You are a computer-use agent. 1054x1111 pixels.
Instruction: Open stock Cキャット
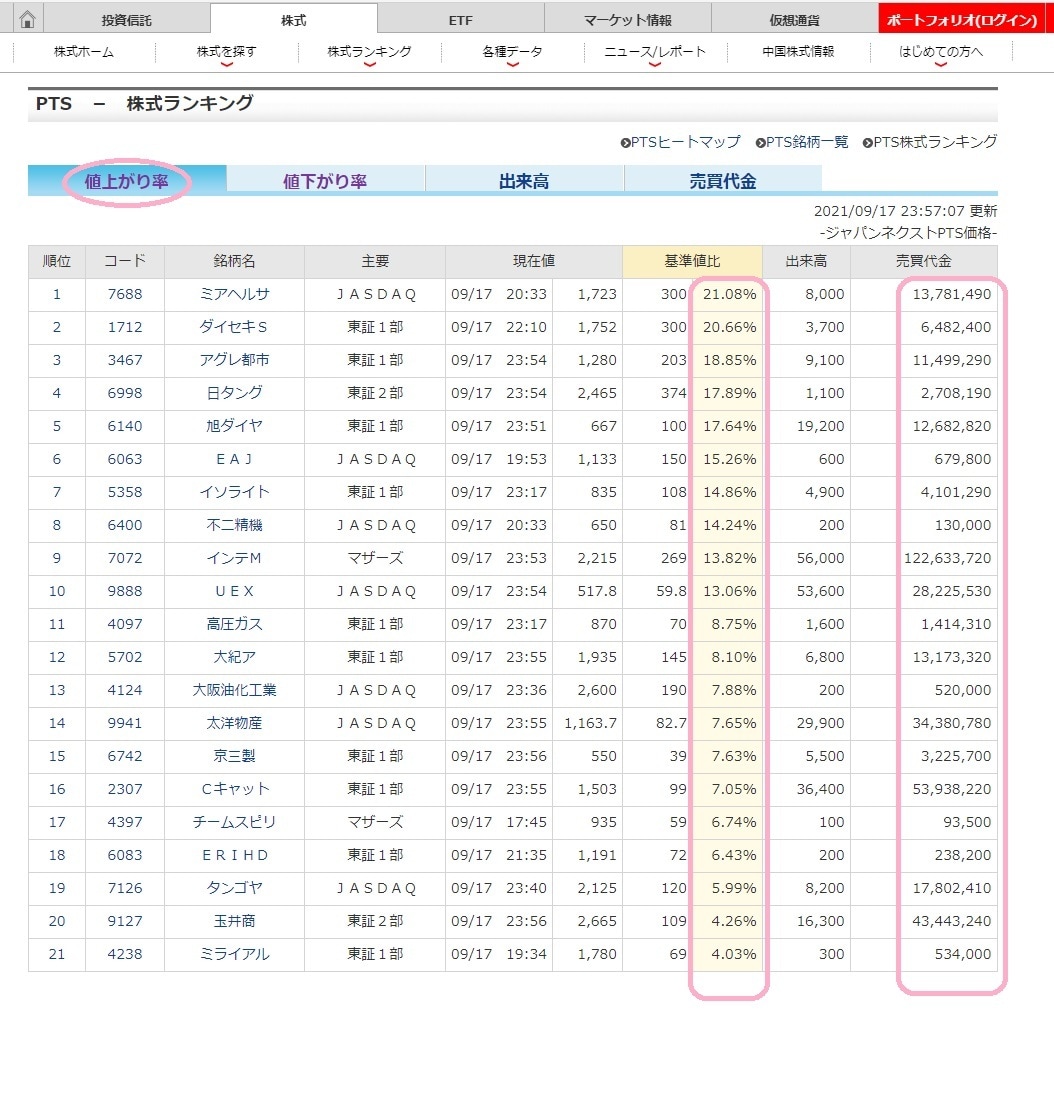tap(234, 789)
